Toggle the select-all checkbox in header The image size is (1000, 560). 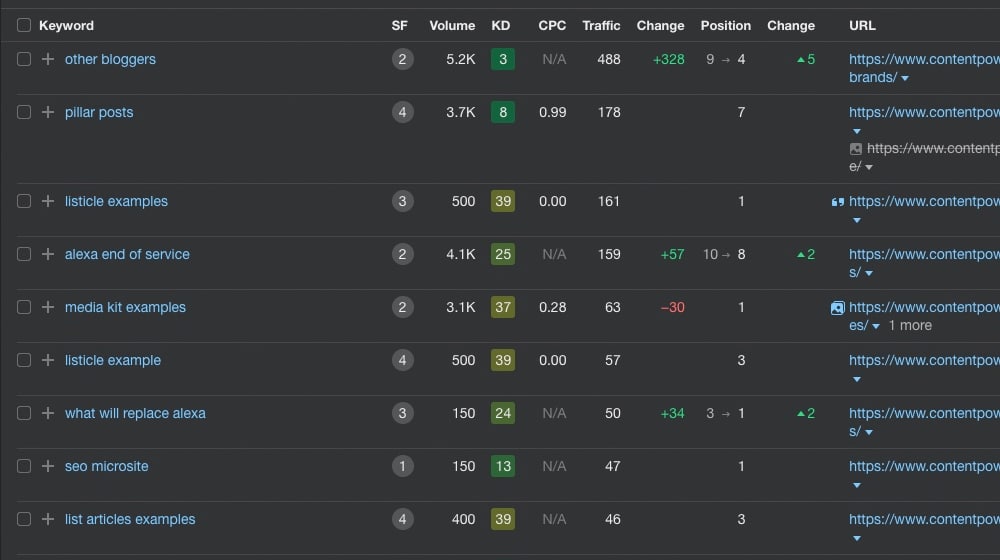pyautogui.click(x=24, y=25)
